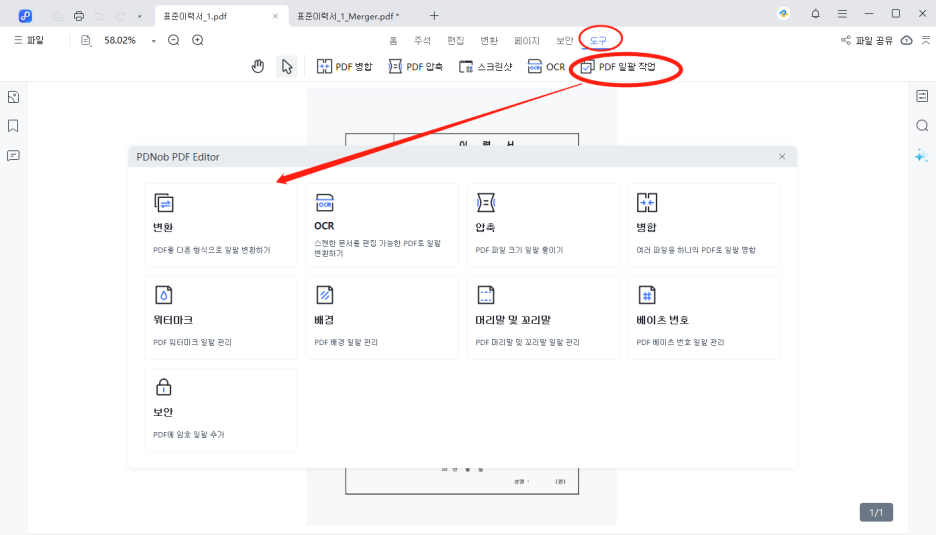Screen dimensions: 936x535
Task: Open quick access toolbar dropdown arrow
Action: (140, 16)
